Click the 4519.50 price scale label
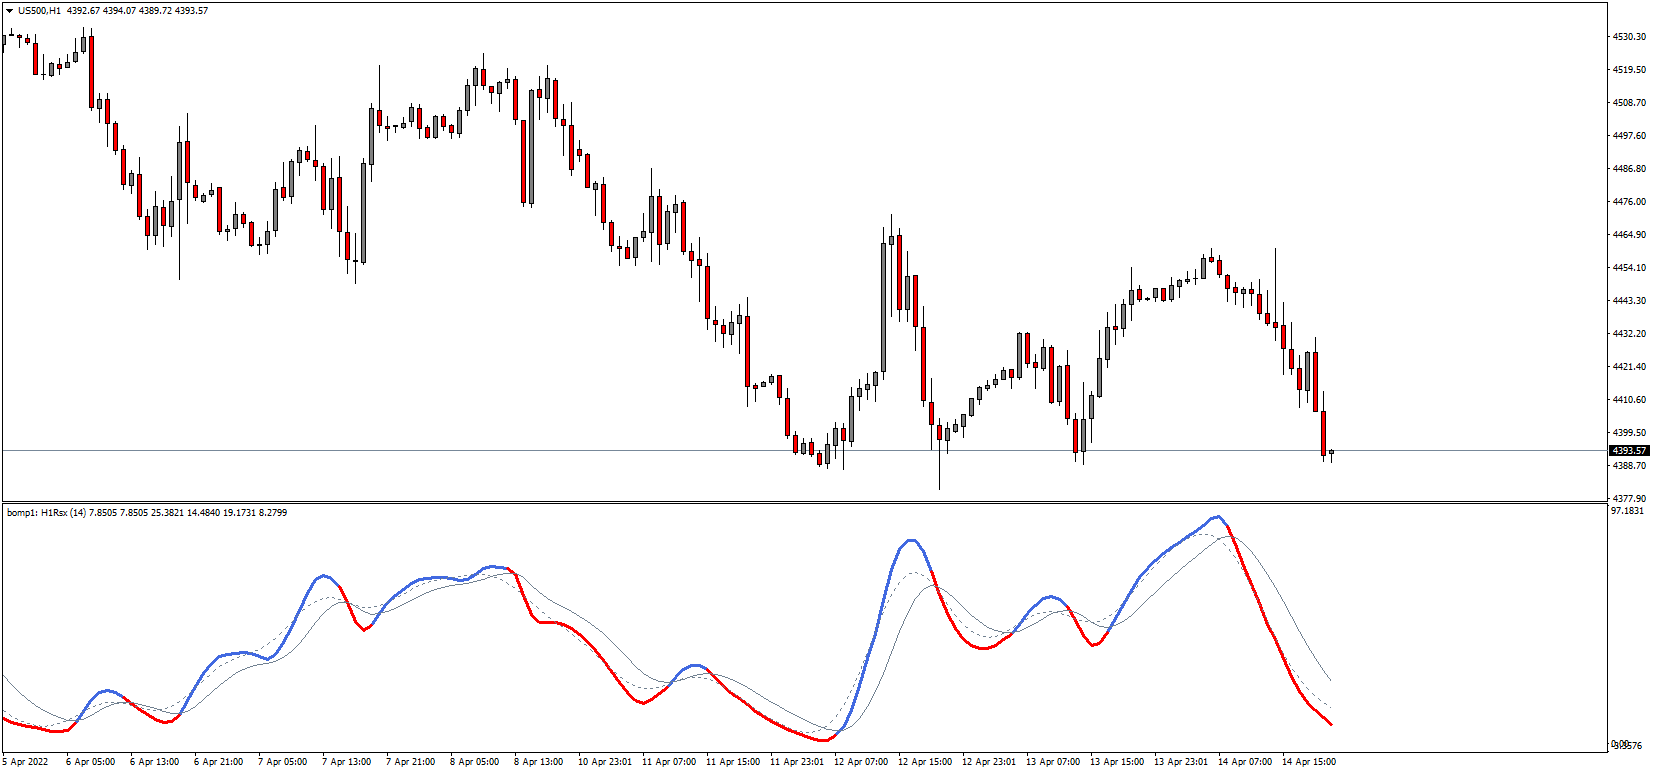1653x773 pixels. pos(1629,70)
